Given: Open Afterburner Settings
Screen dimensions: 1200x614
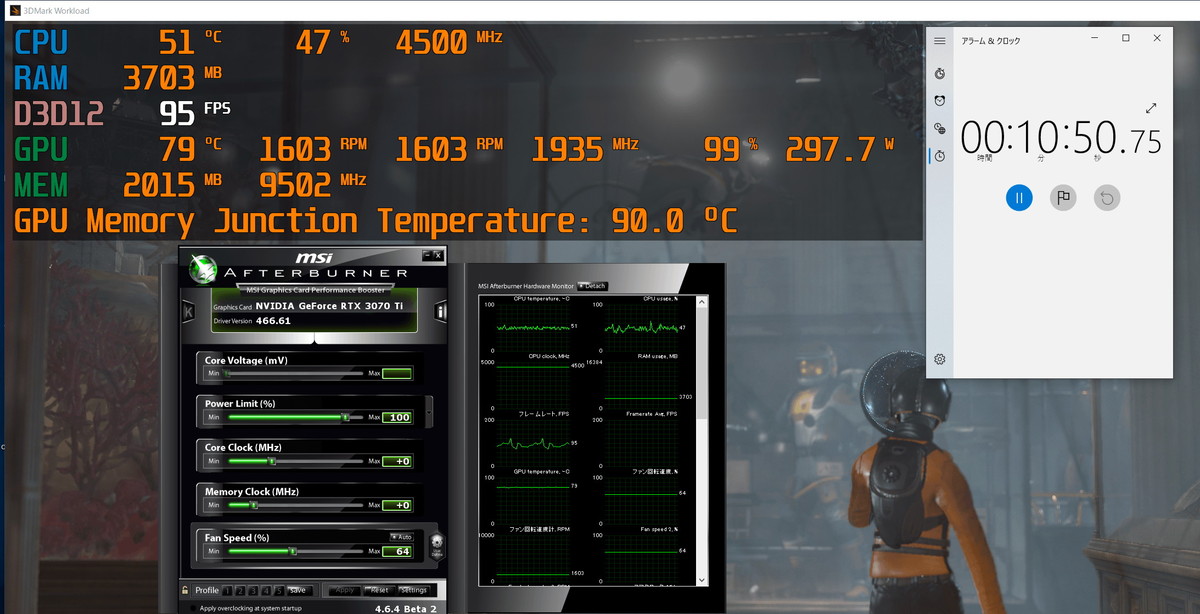Looking at the screenshot, I should 414,590.
